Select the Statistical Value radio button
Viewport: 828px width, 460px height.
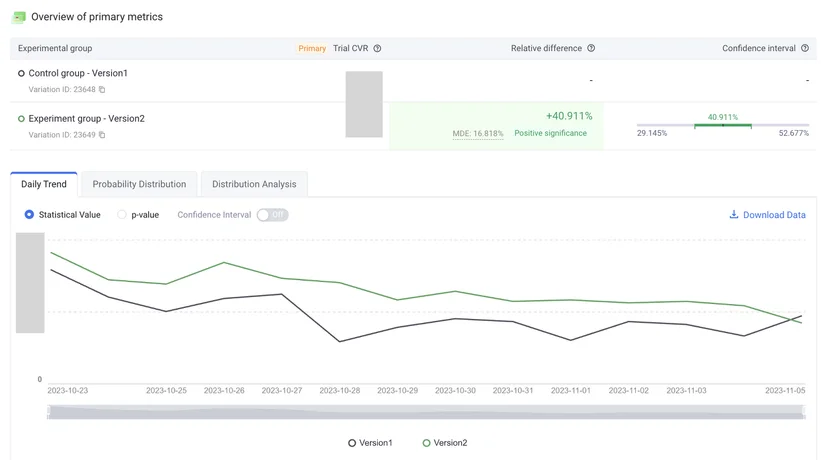click(29, 214)
